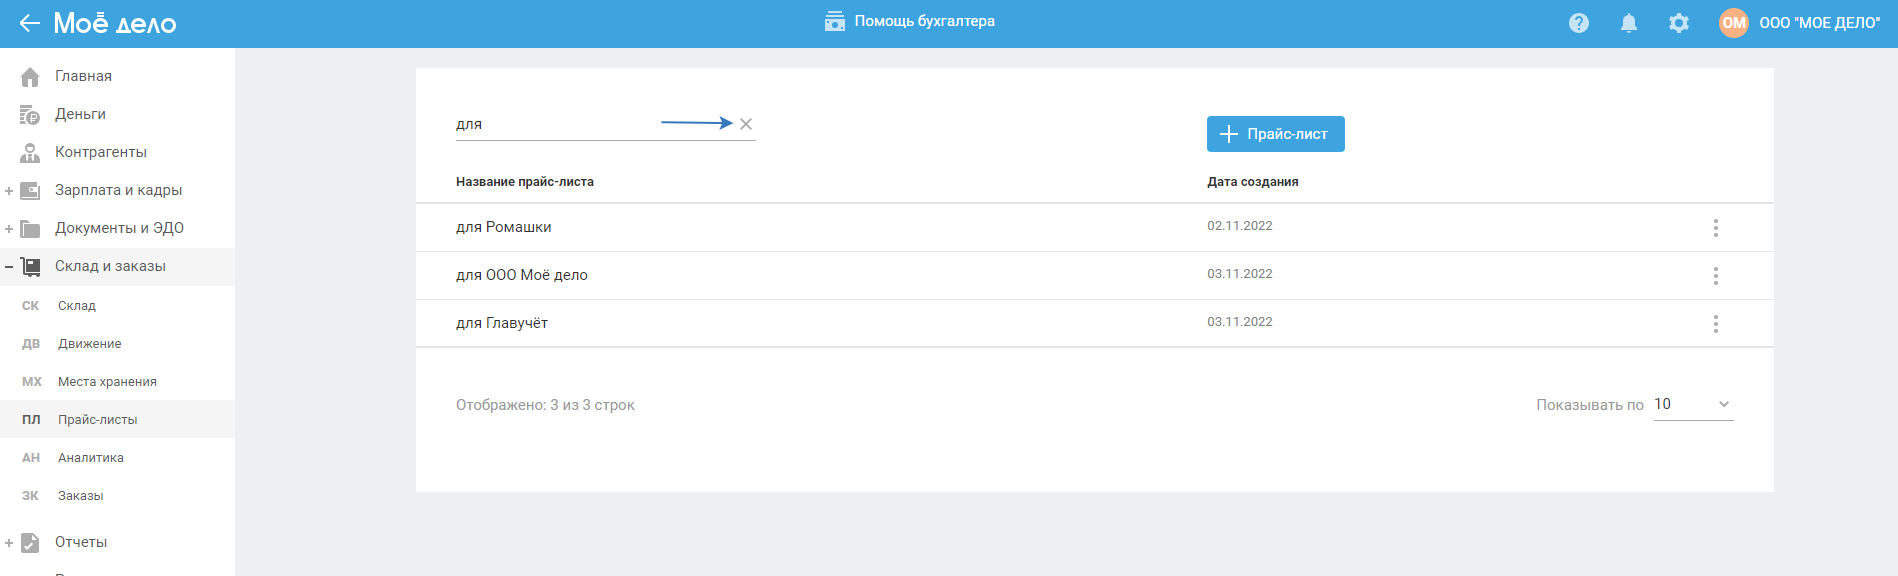
Task: Create a new price list with Прайс-лист button
Action: click(x=1275, y=134)
